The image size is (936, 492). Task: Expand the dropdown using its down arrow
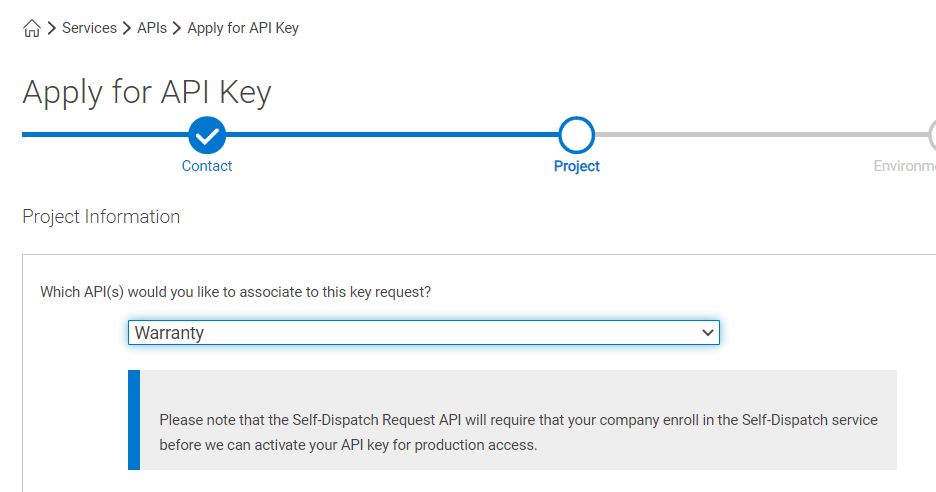(707, 333)
